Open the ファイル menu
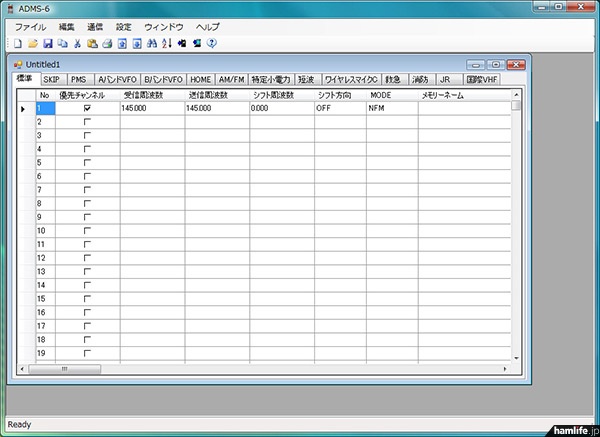The height and width of the screenshot is (437, 600). pyautogui.click(x=30, y=27)
